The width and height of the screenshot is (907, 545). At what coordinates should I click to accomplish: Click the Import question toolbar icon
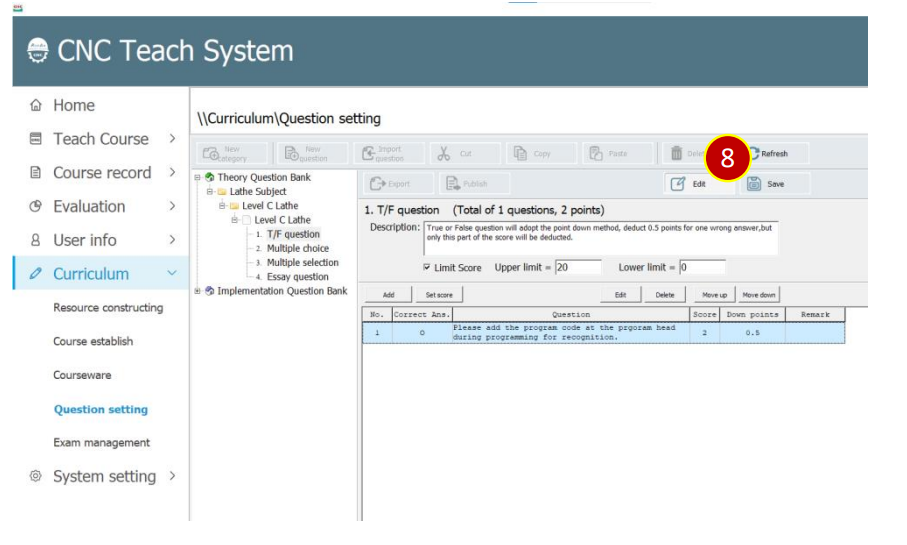[368, 153]
